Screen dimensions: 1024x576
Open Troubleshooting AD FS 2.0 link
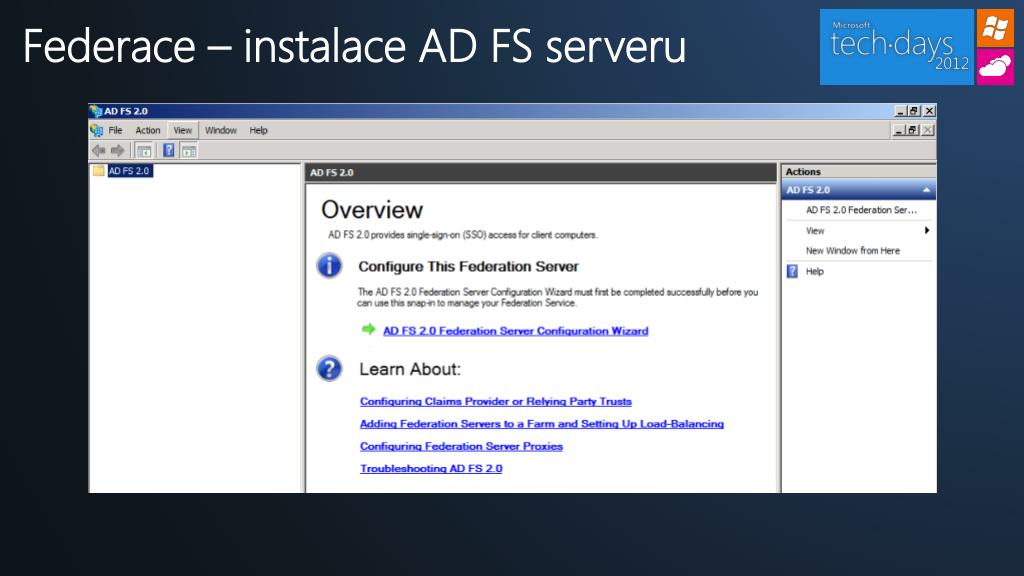tap(431, 468)
